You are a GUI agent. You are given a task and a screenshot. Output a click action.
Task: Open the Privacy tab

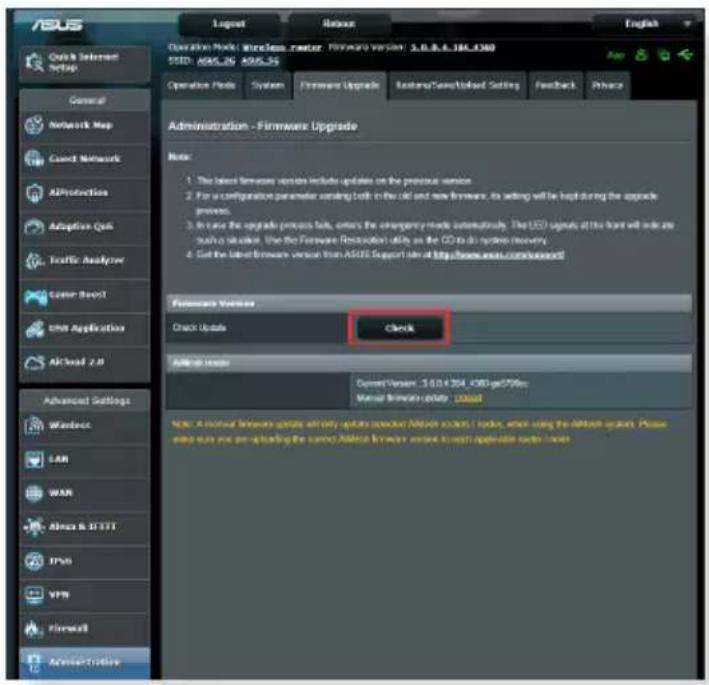point(607,85)
